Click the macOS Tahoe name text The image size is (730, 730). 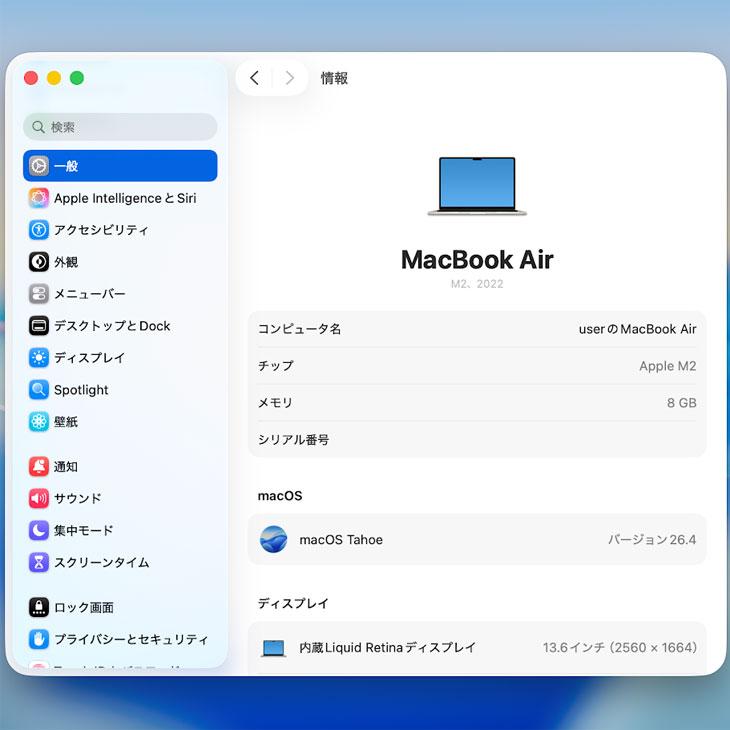click(341, 540)
